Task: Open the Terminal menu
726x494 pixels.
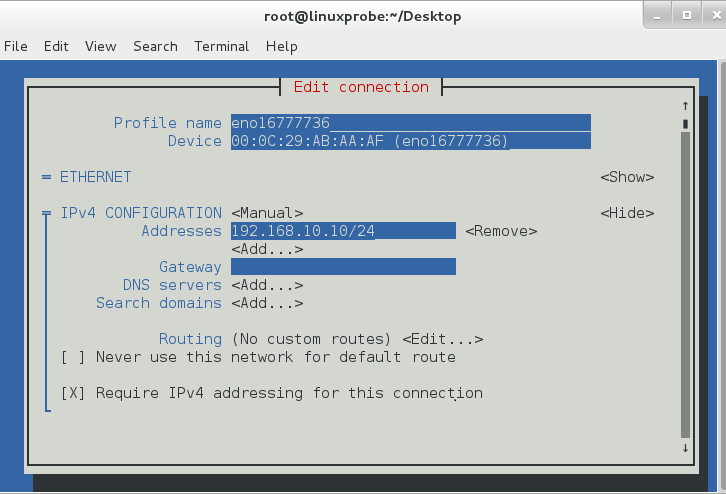Action: pos(222,46)
